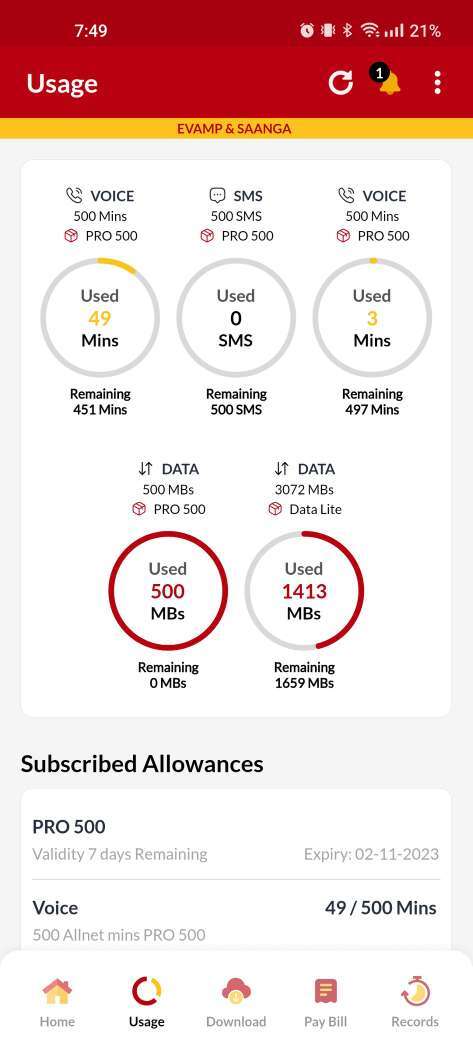Tap the 3 Mins voice usage ring
473x1050 pixels.
point(372,317)
